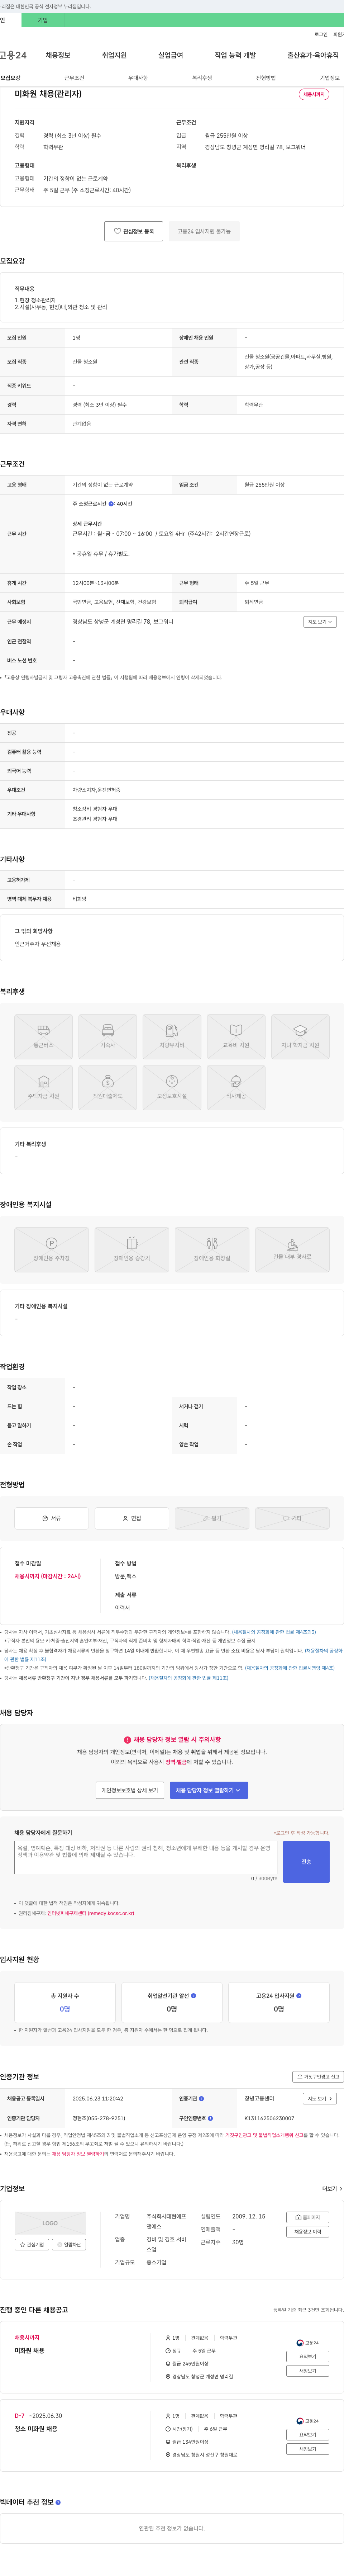This screenshot has height=2576, width=344.
Task: Click info icon beside 빅데이터 추천 정보
Action: click(x=58, y=2502)
